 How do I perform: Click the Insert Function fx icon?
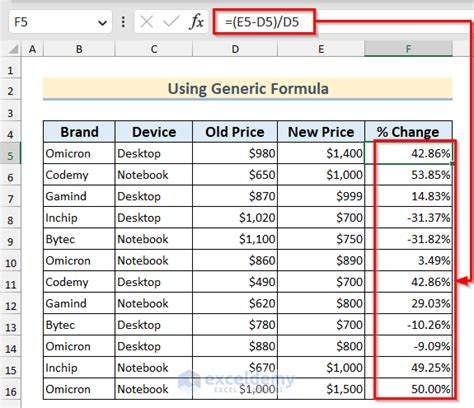pyautogui.click(x=196, y=22)
